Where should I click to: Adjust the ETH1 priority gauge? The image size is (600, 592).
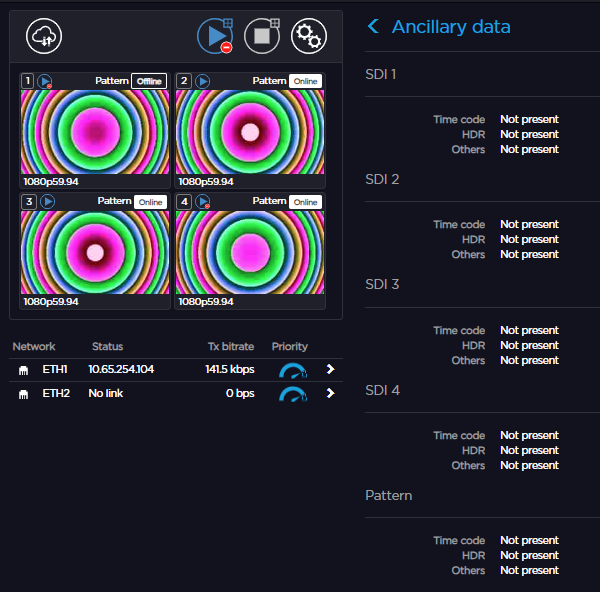(x=293, y=370)
